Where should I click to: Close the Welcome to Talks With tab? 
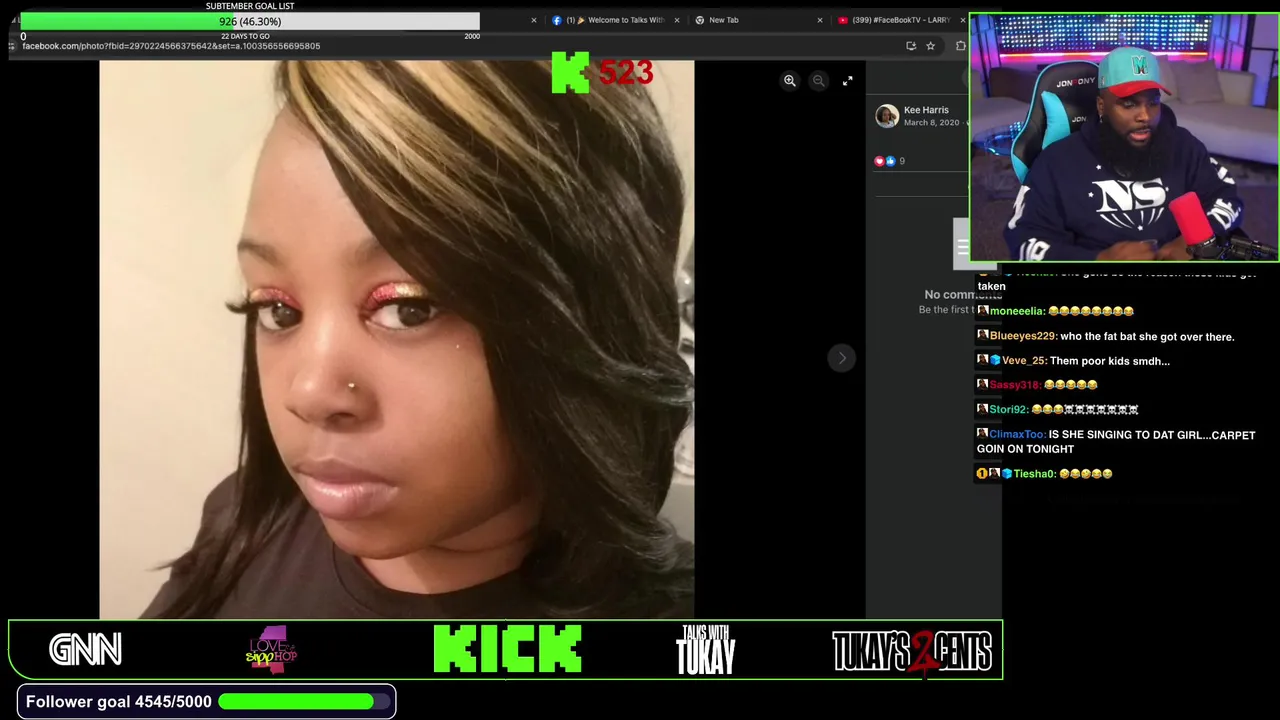coord(676,20)
